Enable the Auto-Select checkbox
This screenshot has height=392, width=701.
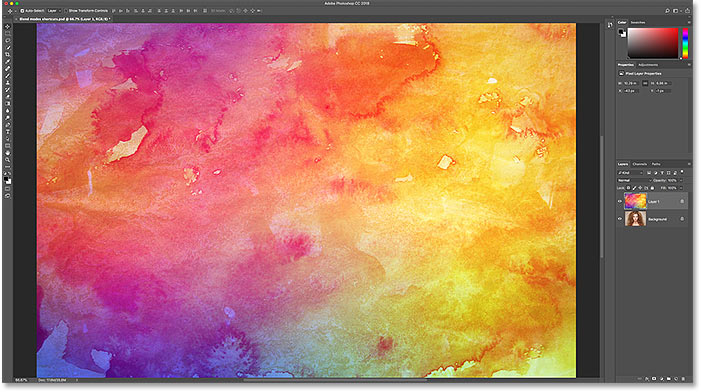coord(22,11)
